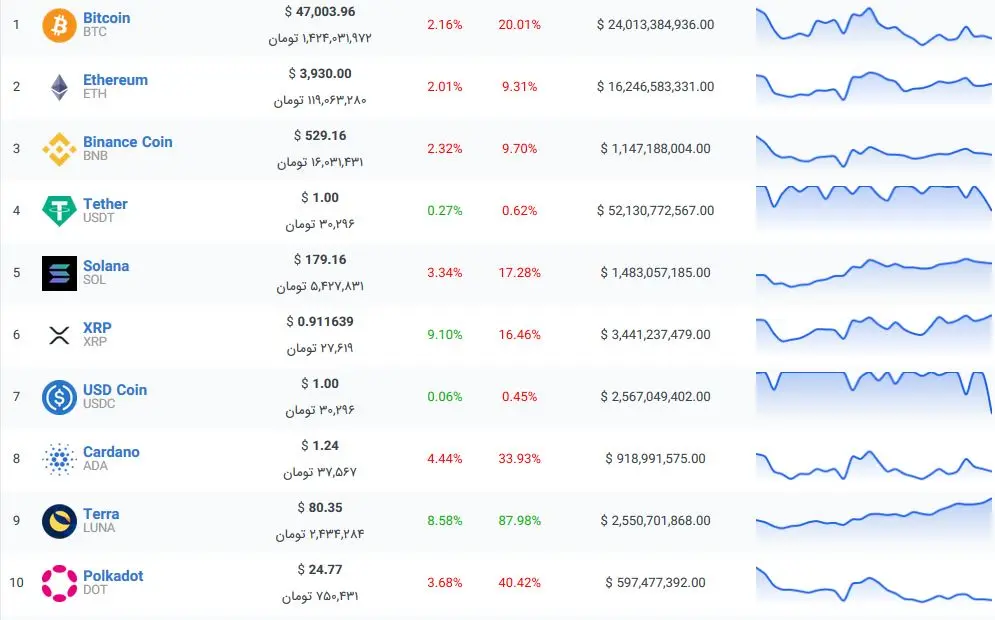
Task: Open the Bitcoin coin page link
Action: point(106,18)
